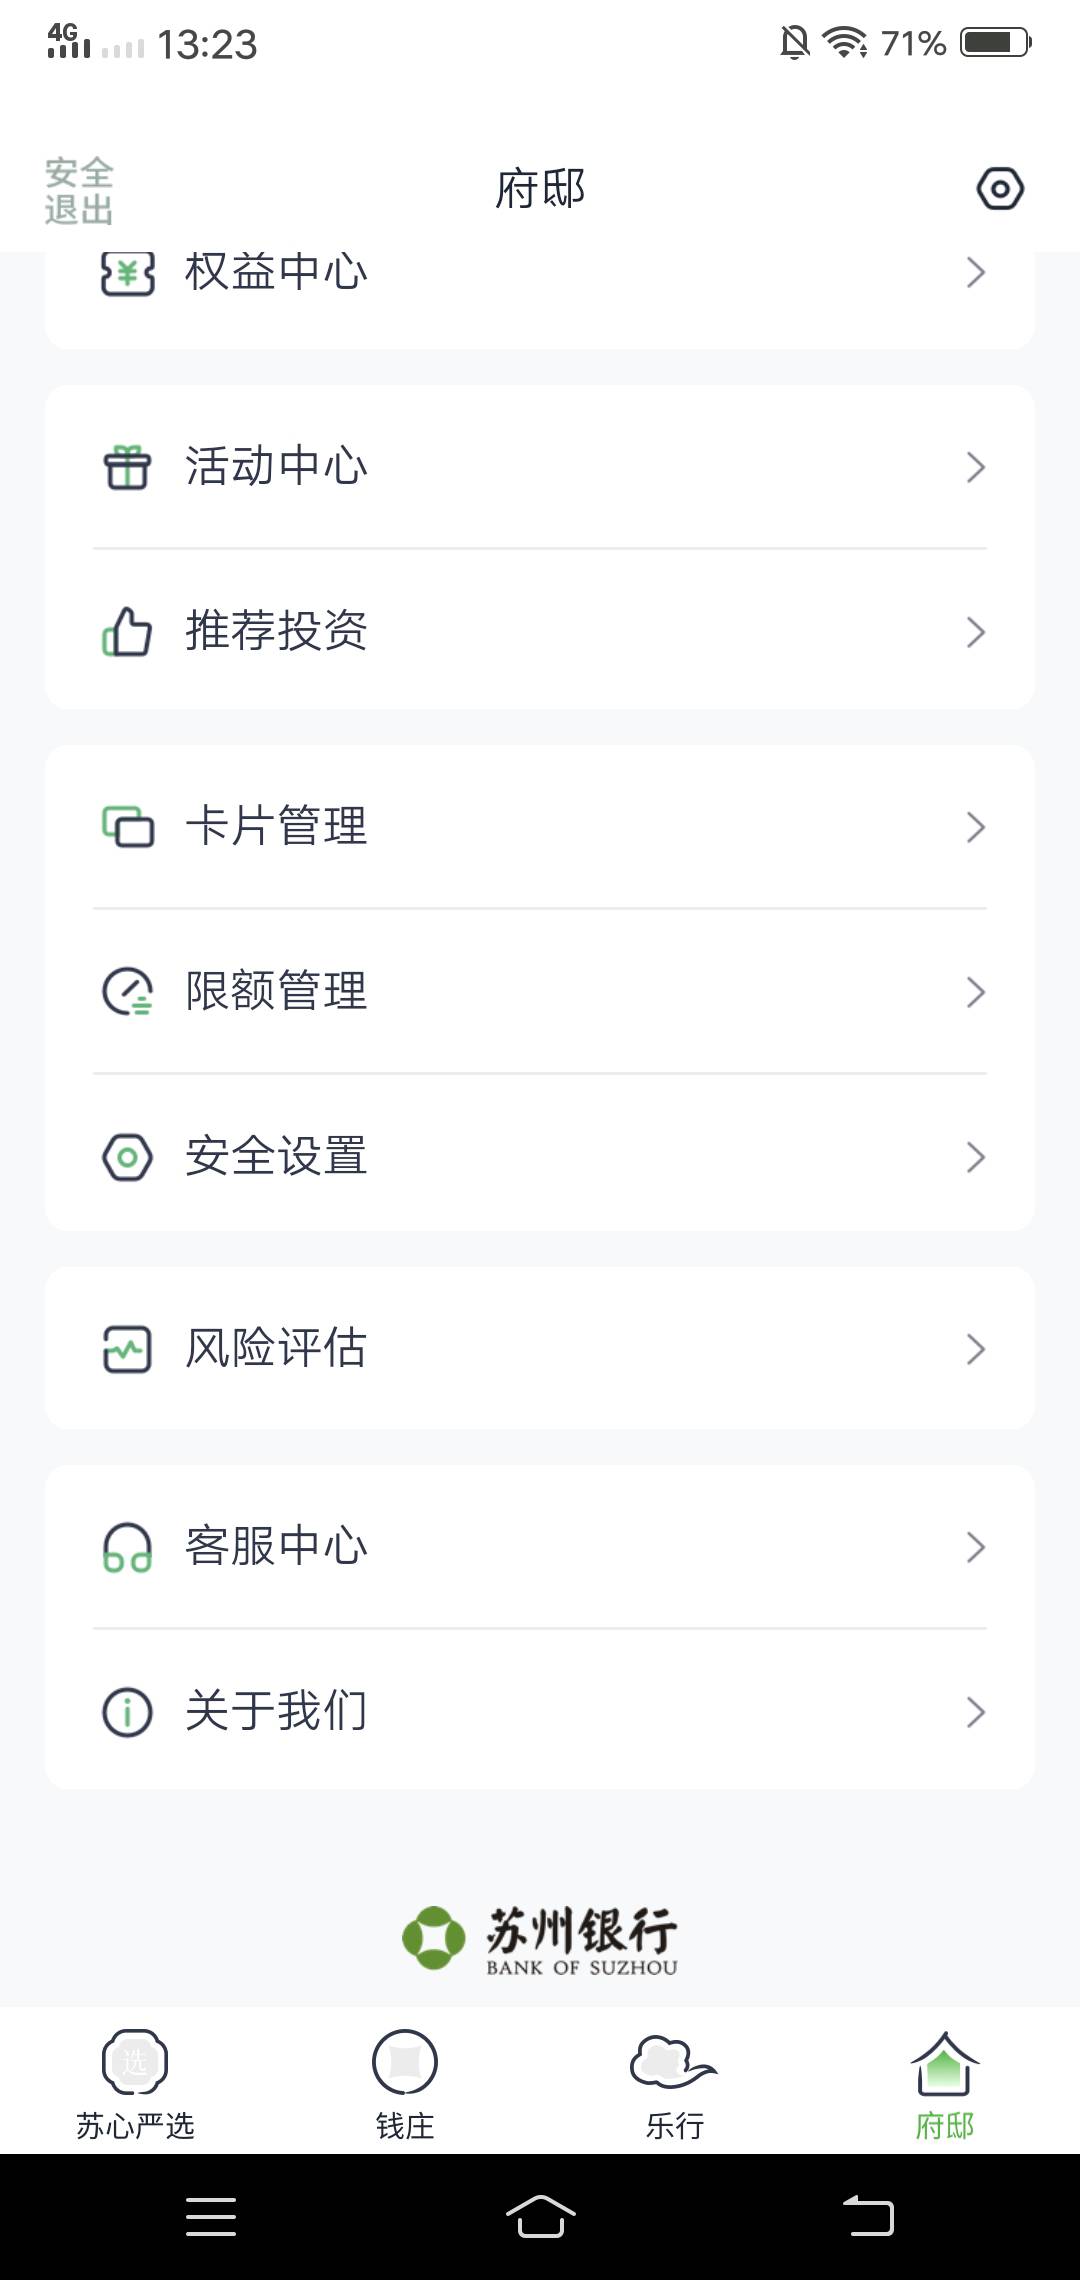Expand 限额管理 via its right chevron
1080x2280 pixels.
(976, 992)
